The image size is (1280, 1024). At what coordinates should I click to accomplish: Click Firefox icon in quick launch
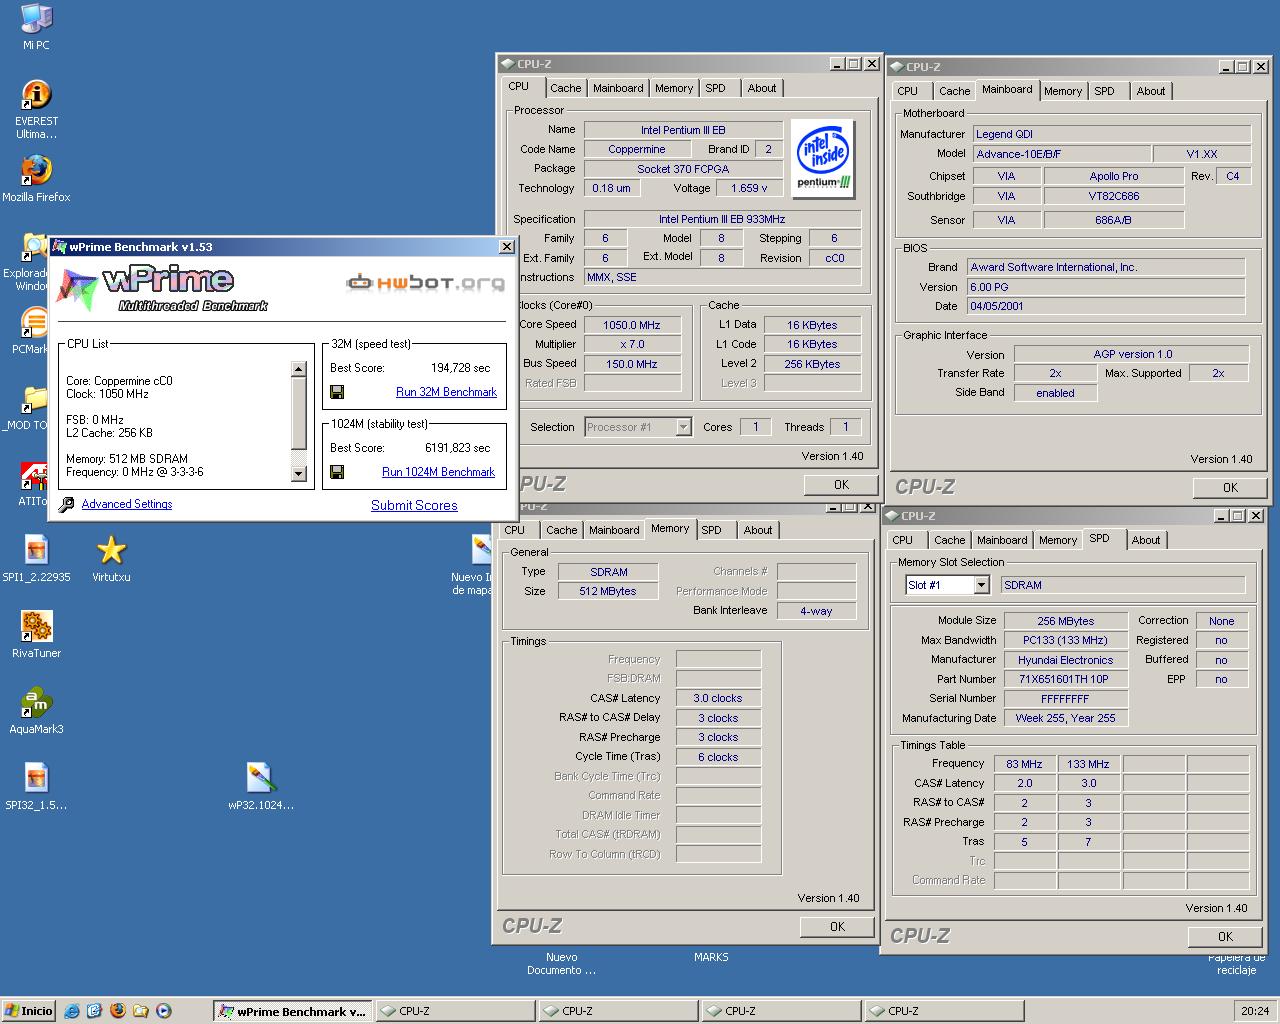pos(118,1011)
